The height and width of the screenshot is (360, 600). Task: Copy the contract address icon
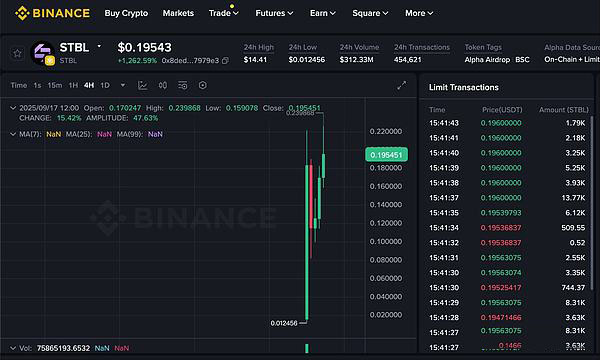[225, 60]
